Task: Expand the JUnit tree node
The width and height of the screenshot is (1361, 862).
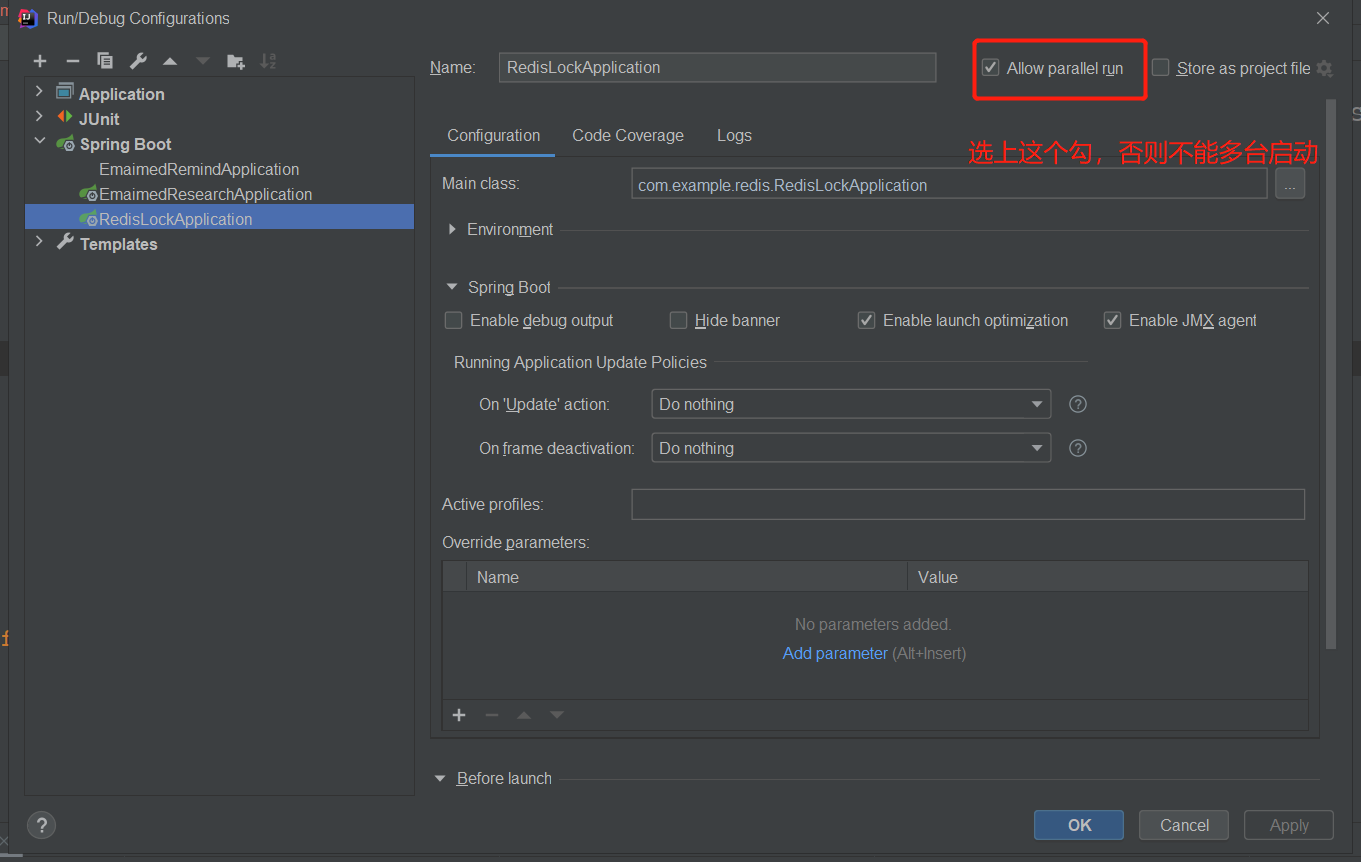Action: tap(39, 117)
